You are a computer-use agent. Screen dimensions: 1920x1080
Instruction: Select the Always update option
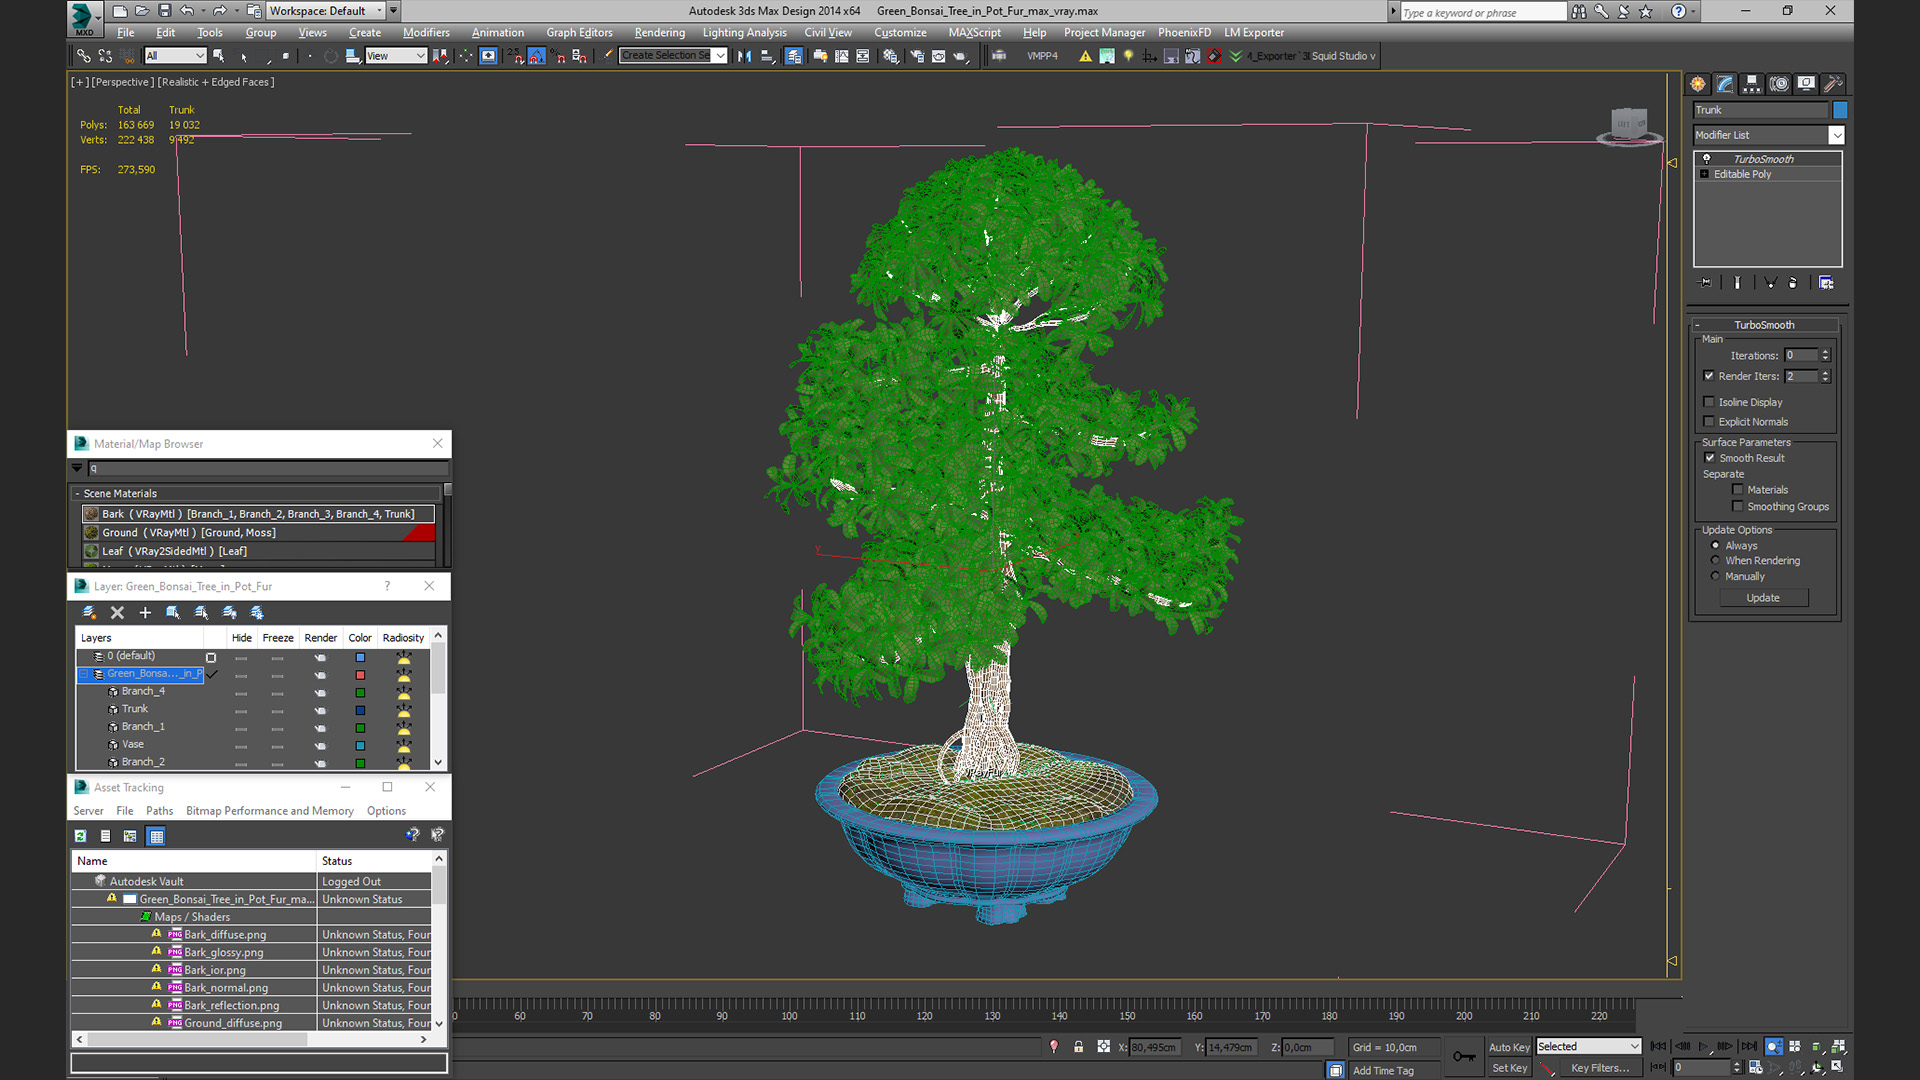click(x=1716, y=546)
